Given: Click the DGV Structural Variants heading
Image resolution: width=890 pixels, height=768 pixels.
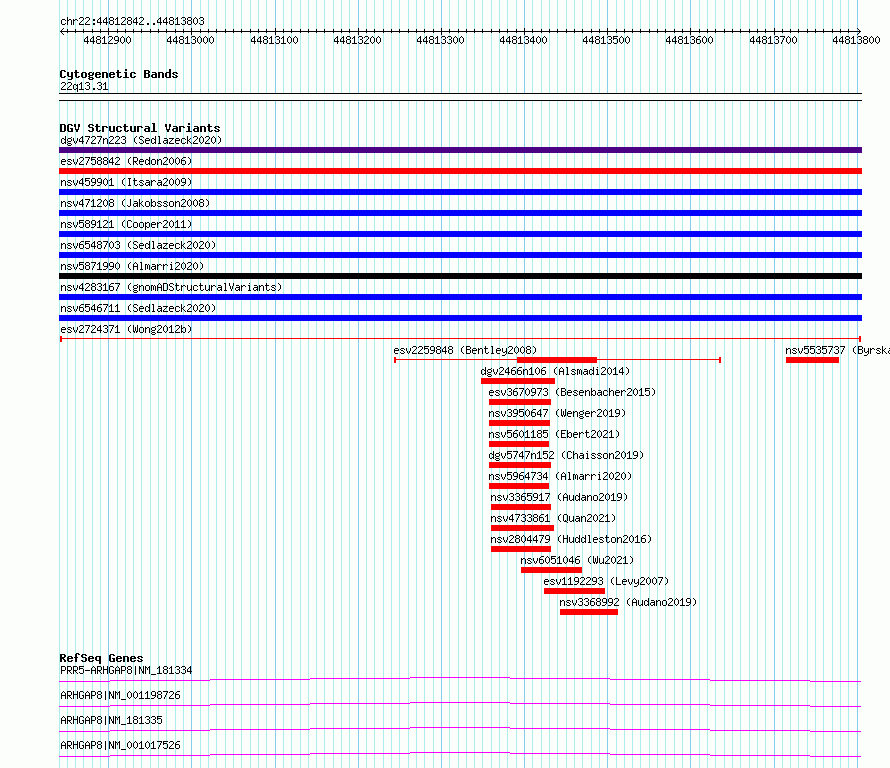Looking at the screenshot, I should tap(140, 128).
